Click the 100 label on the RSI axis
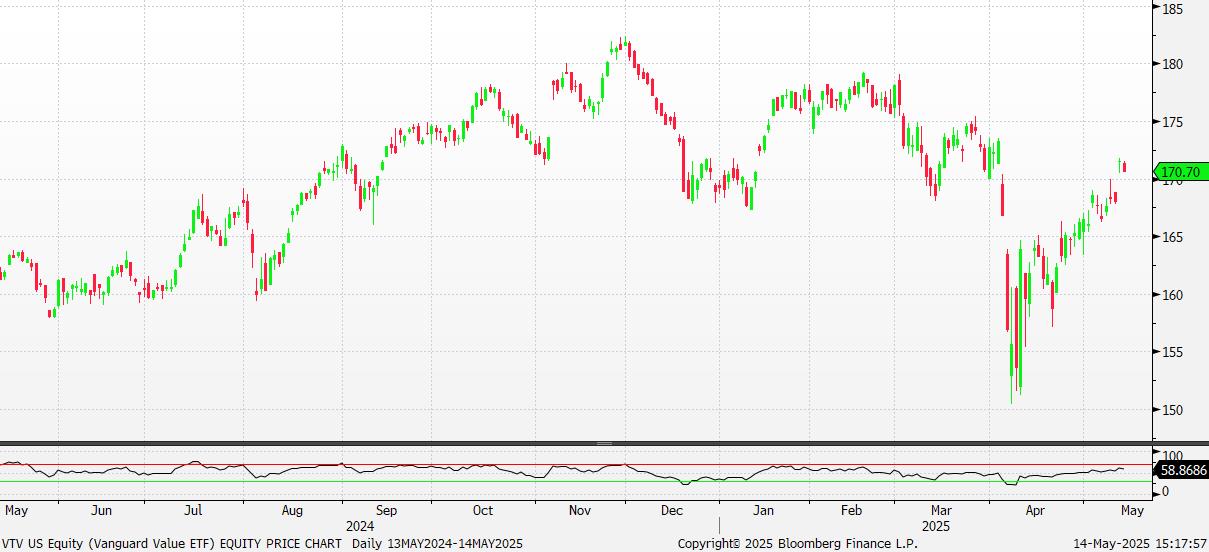Viewport: 1209px width, 552px height. (1171, 455)
